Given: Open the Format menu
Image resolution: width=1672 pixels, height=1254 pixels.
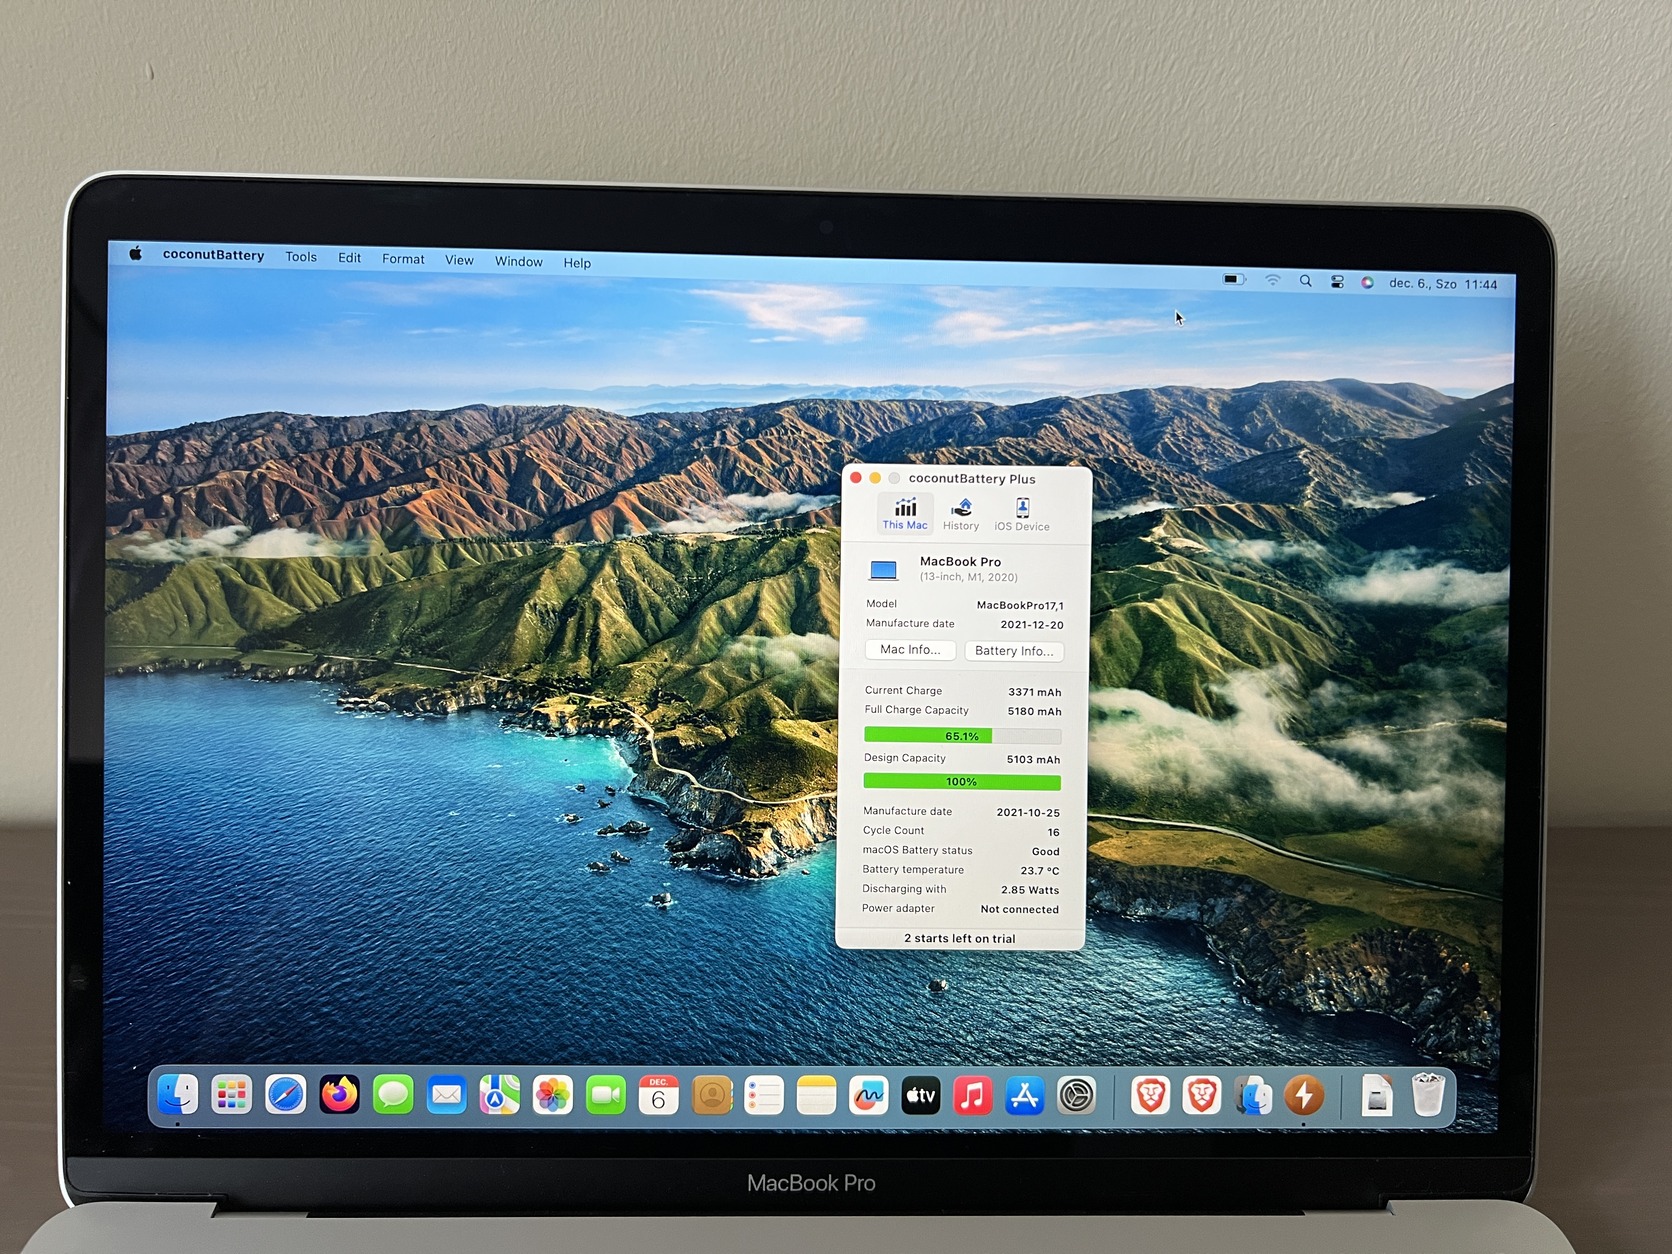Looking at the screenshot, I should (403, 259).
